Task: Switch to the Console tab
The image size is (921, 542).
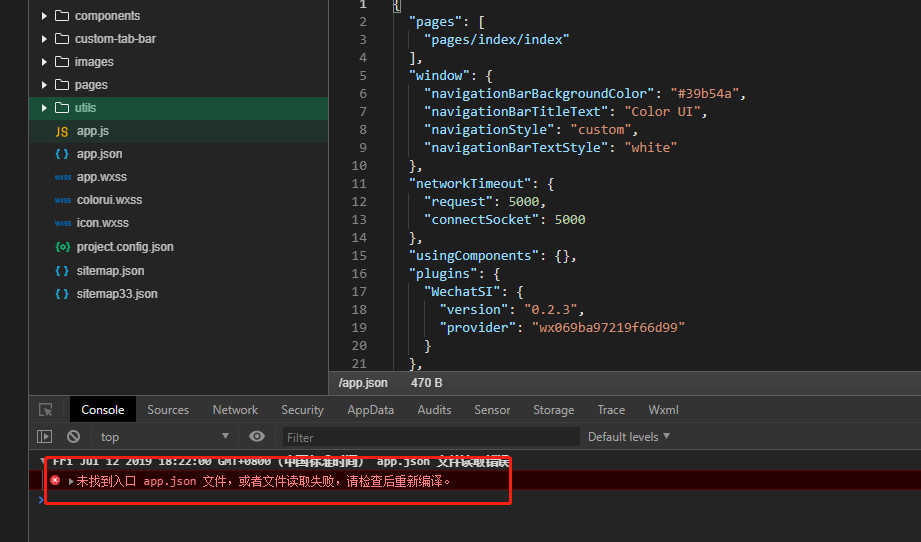Action: tap(103, 409)
